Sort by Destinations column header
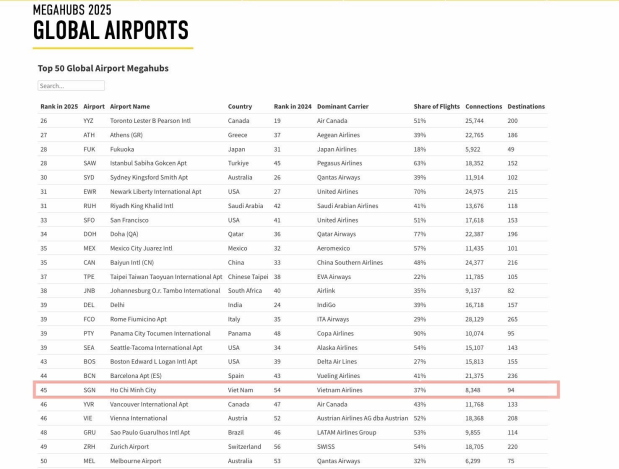This screenshot has width=619, height=469. (526, 106)
